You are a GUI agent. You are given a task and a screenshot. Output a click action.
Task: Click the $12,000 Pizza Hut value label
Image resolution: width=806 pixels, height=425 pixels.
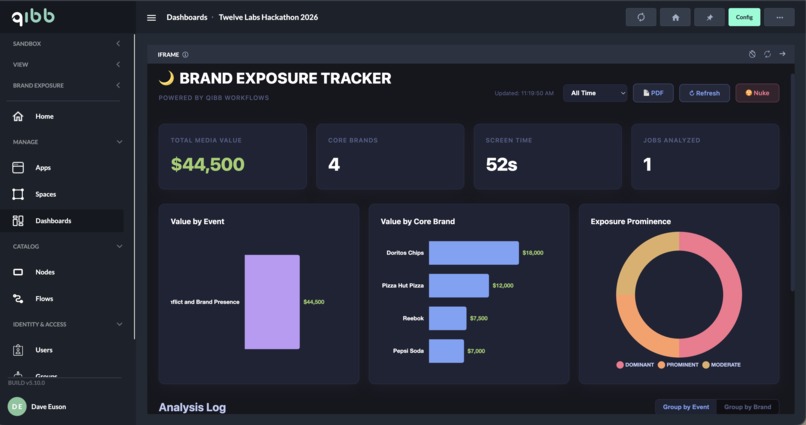pyautogui.click(x=503, y=286)
